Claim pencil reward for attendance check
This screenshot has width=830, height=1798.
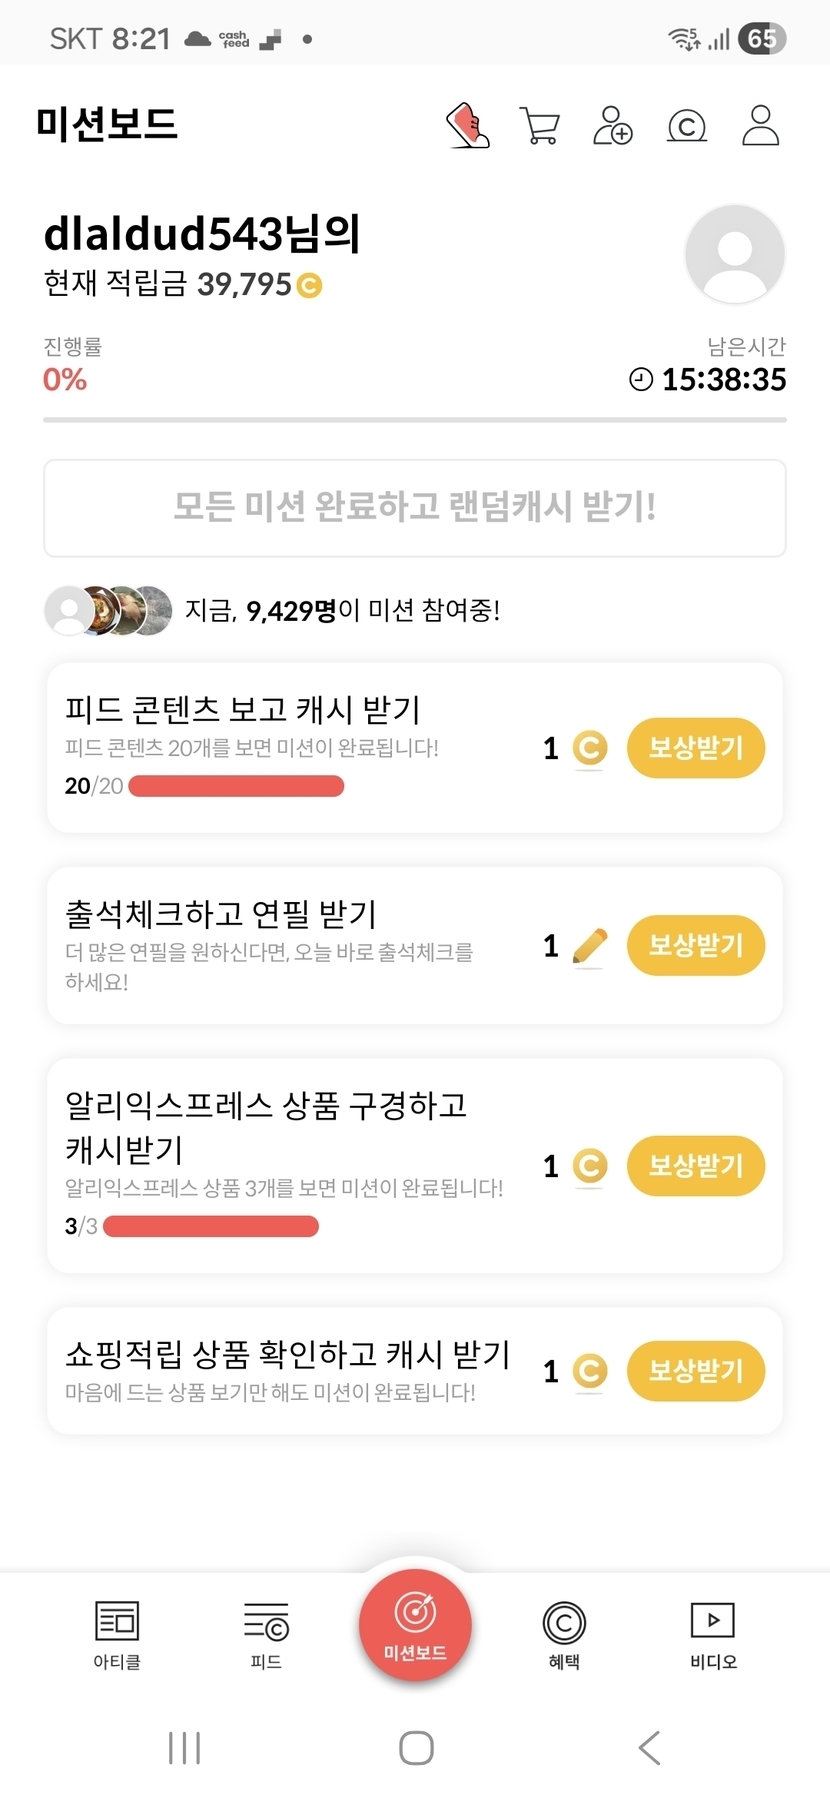(x=695, y=945)
